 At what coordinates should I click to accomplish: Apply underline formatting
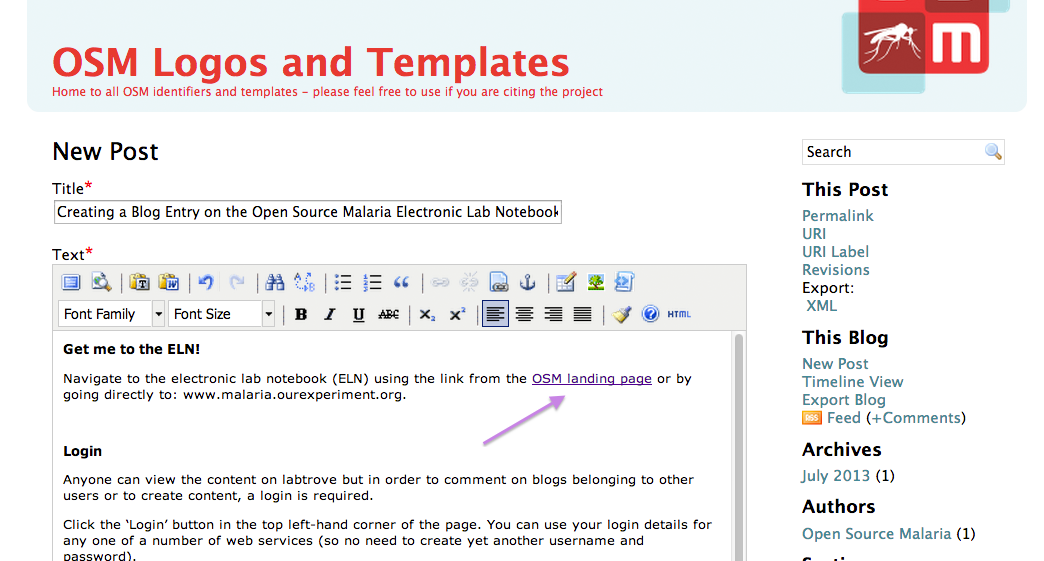click(x=358, y=314)
